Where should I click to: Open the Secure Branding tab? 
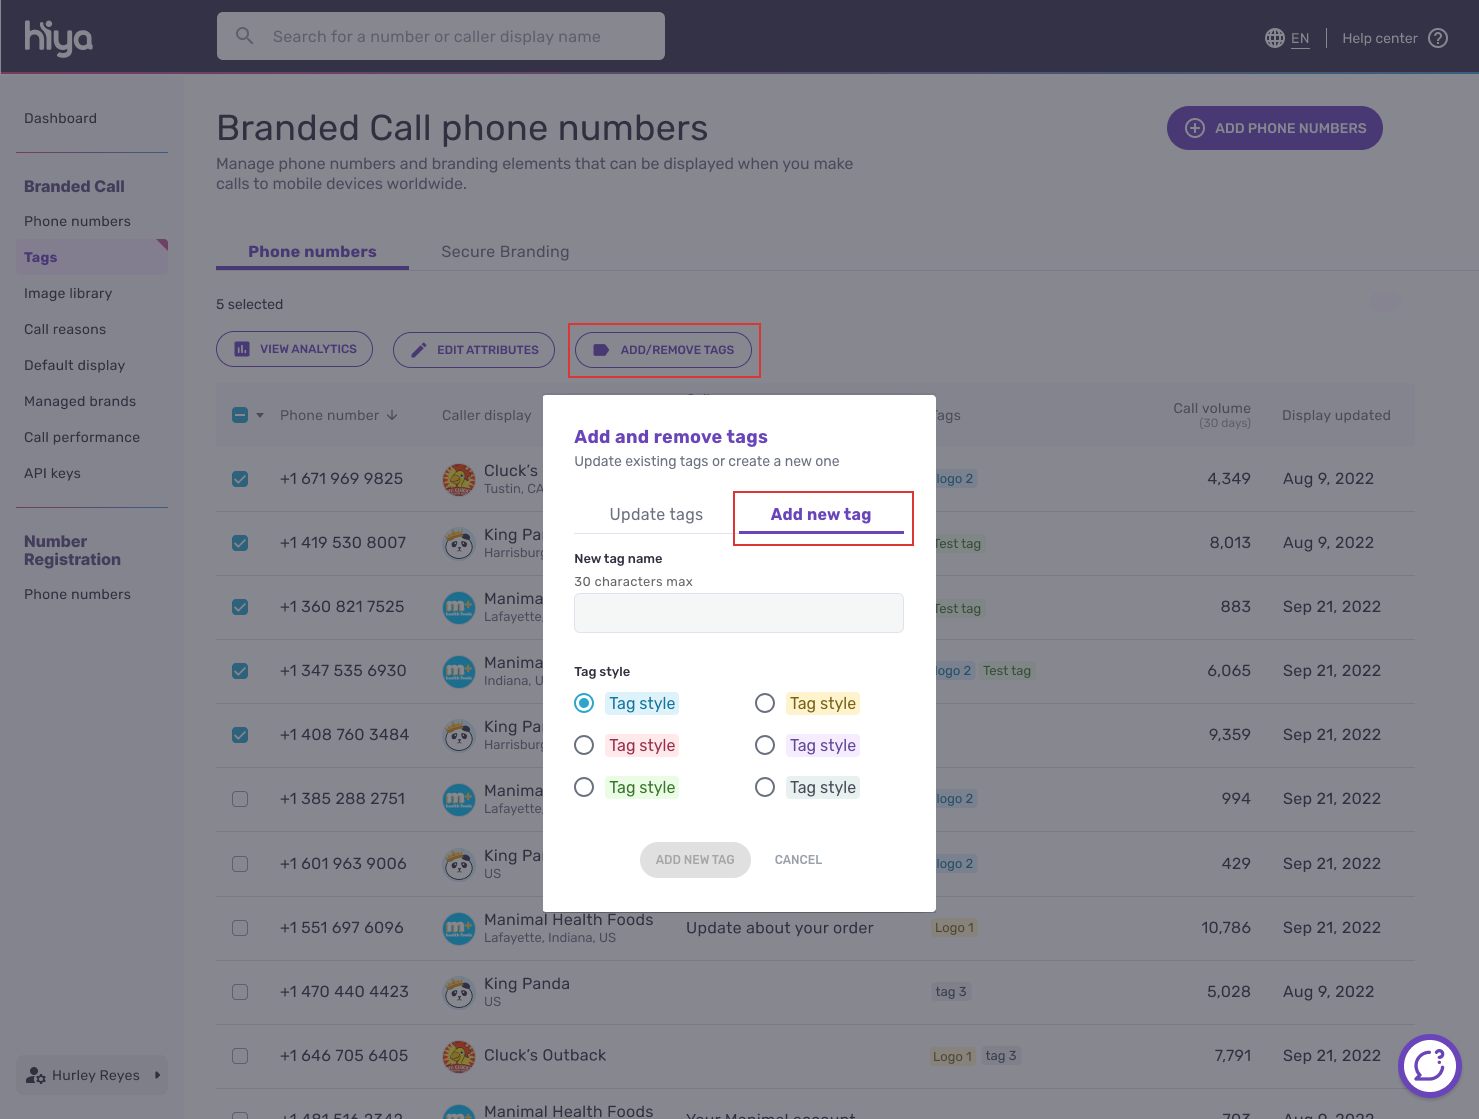[505, 252]
